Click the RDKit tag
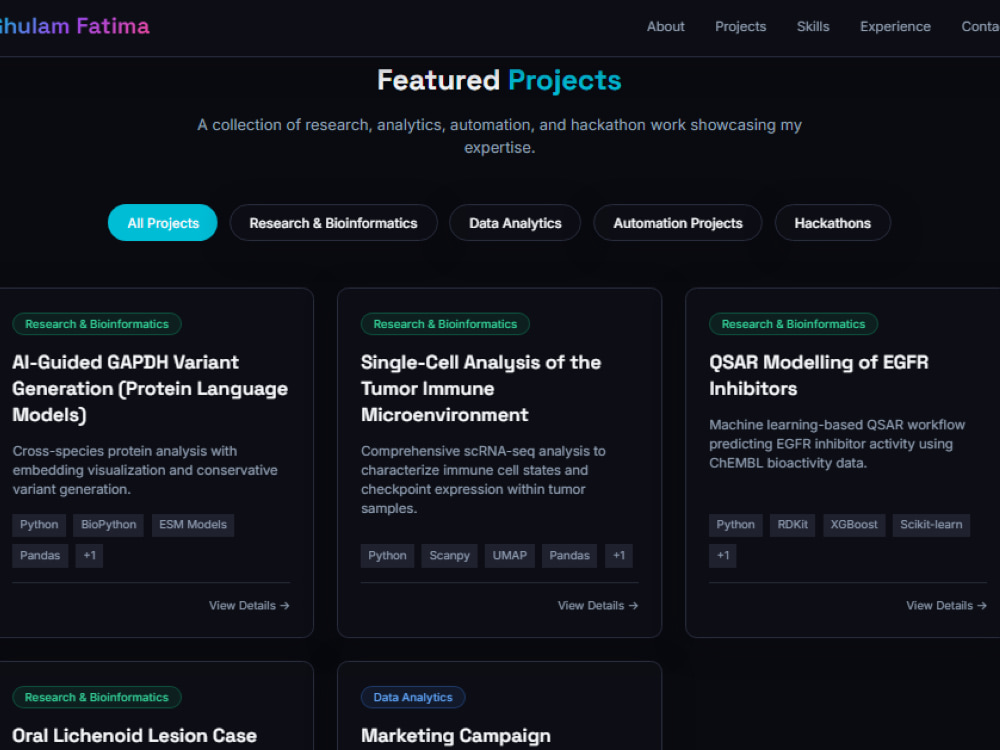Image resolution: width=1000 pixels, height=750 pixels. [x=792, y=525]
